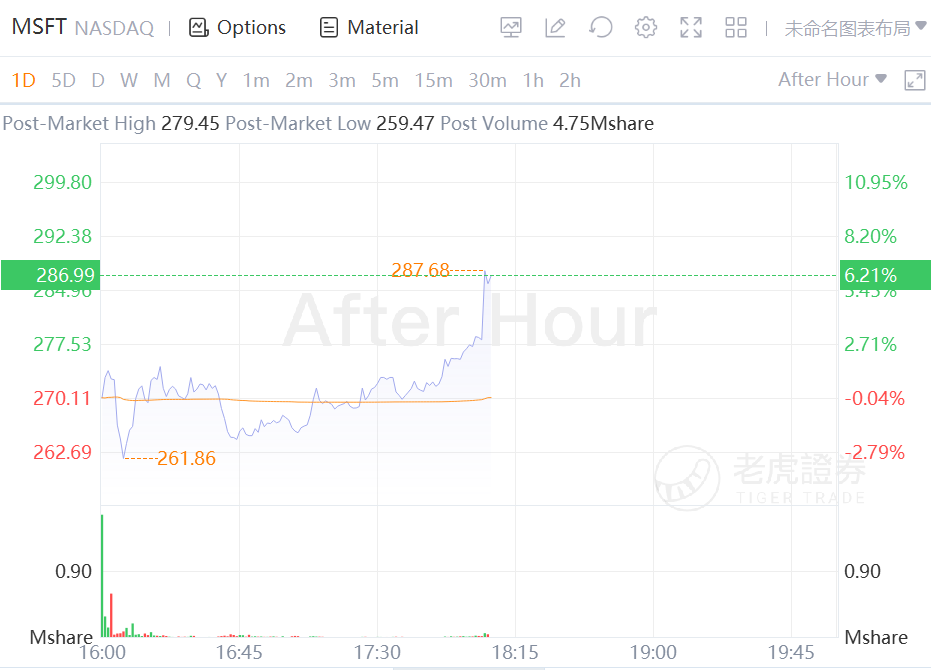Click the 261.86 low price marker
The image size is (931, 670).
pyautogui.click(x=186, y=459)
